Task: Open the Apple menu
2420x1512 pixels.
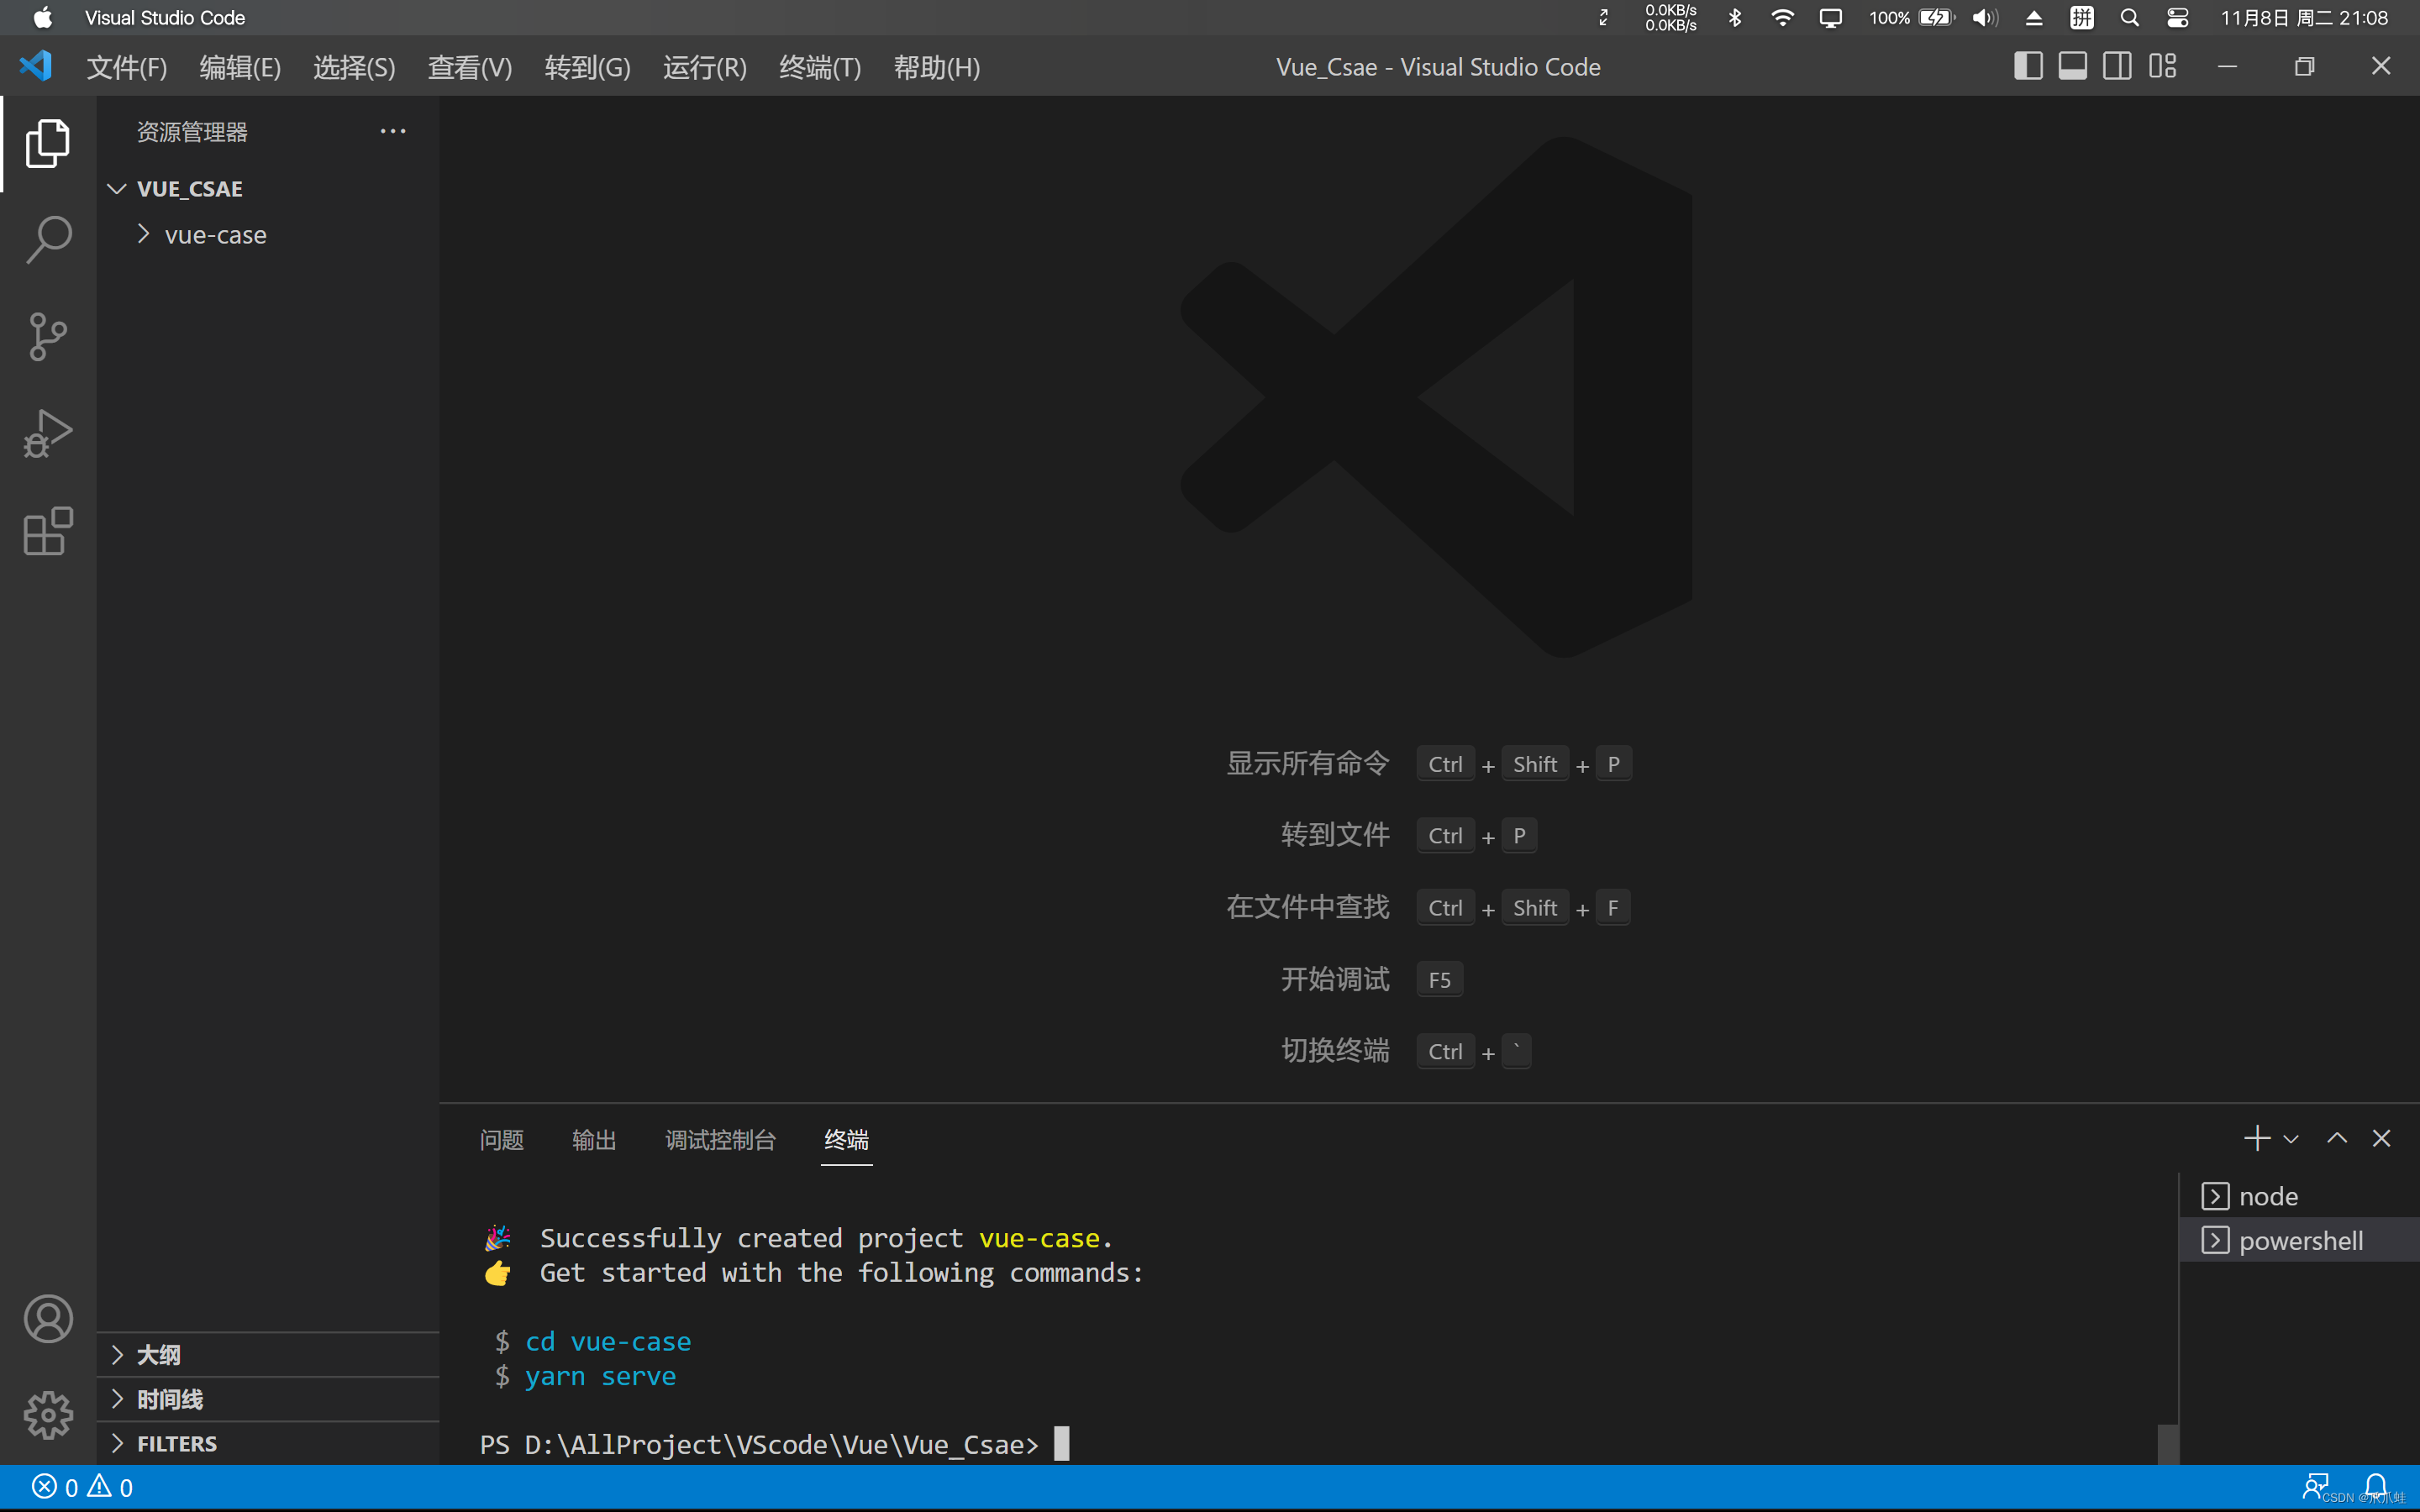Action: click(x=42, y=18)
